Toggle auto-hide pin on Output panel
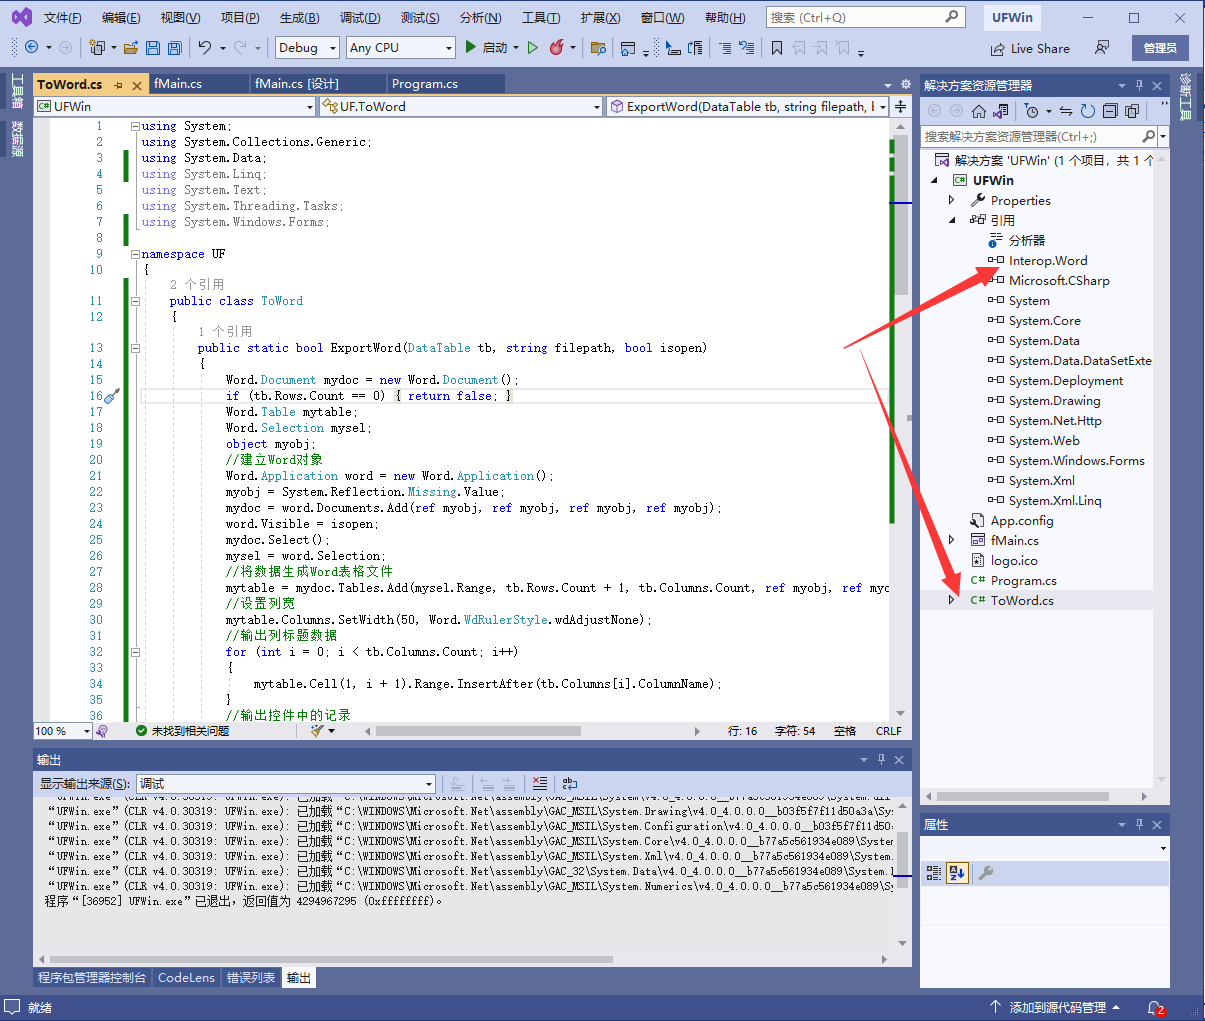Screen dimensions: 1205x1021 (881, 760)
